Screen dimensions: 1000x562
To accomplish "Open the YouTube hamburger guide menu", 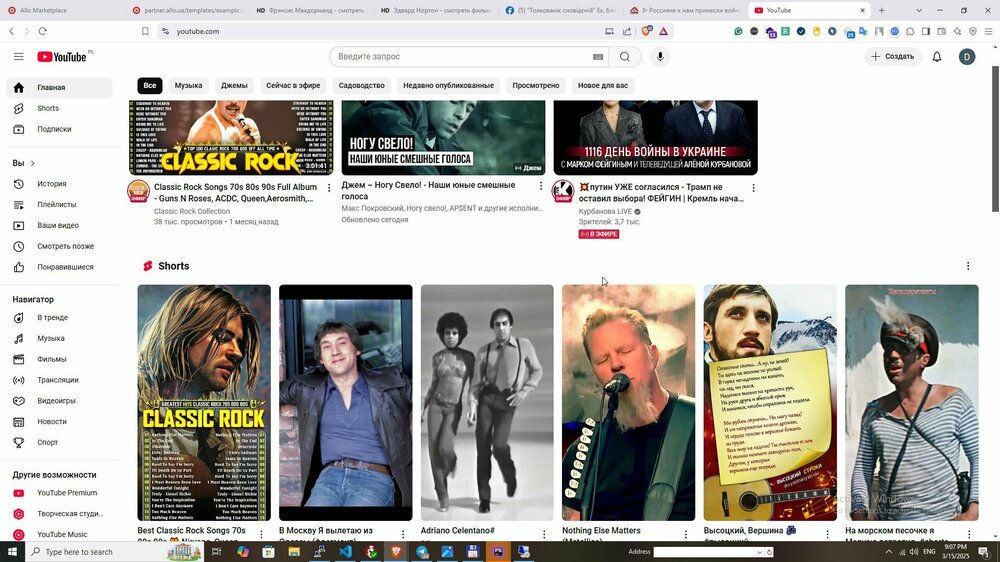I will [18, 57].
